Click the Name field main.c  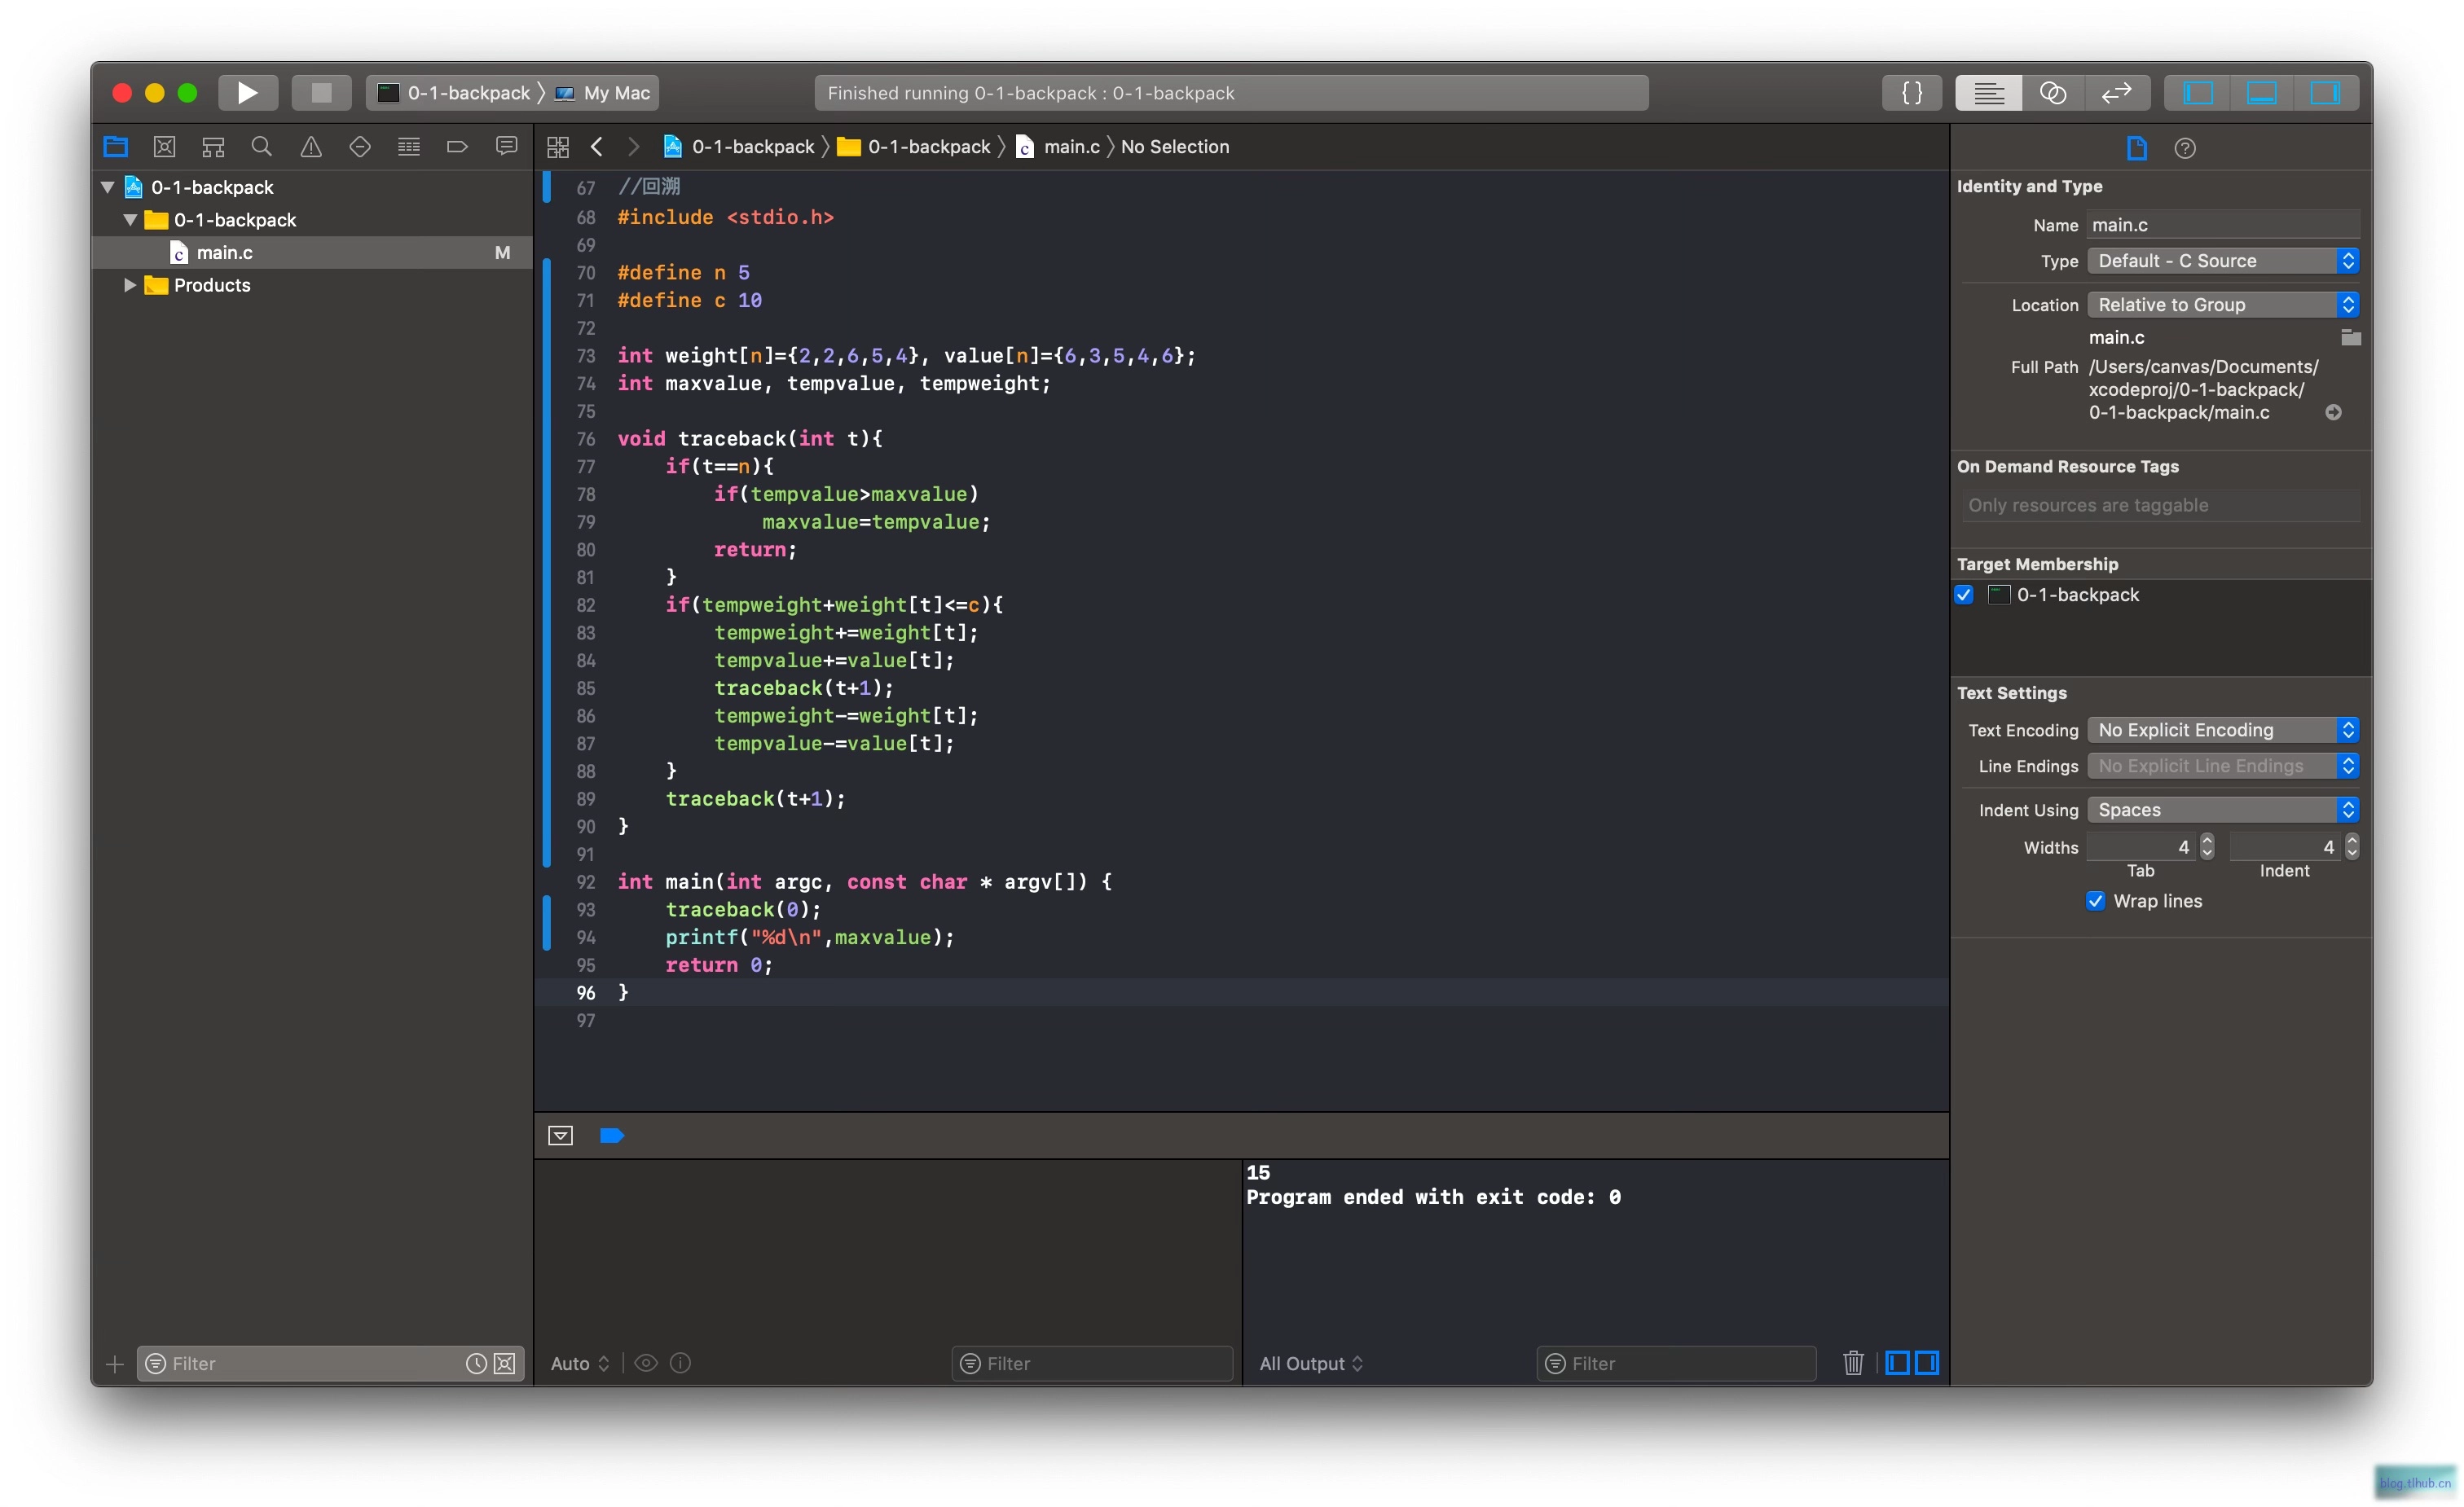click(2223, 225)
